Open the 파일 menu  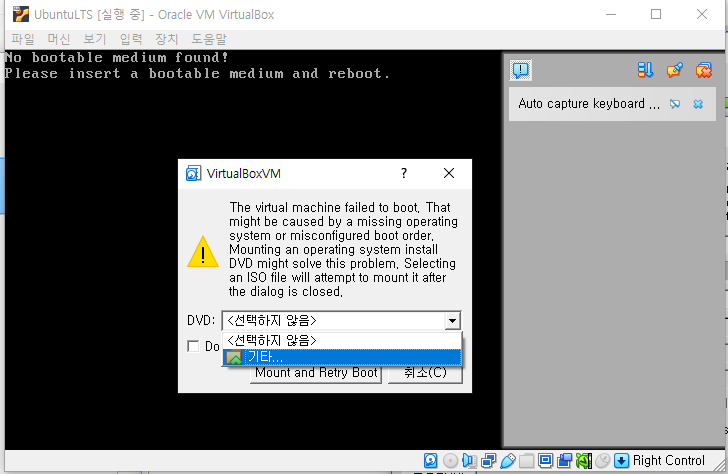(x=23, y=39)
